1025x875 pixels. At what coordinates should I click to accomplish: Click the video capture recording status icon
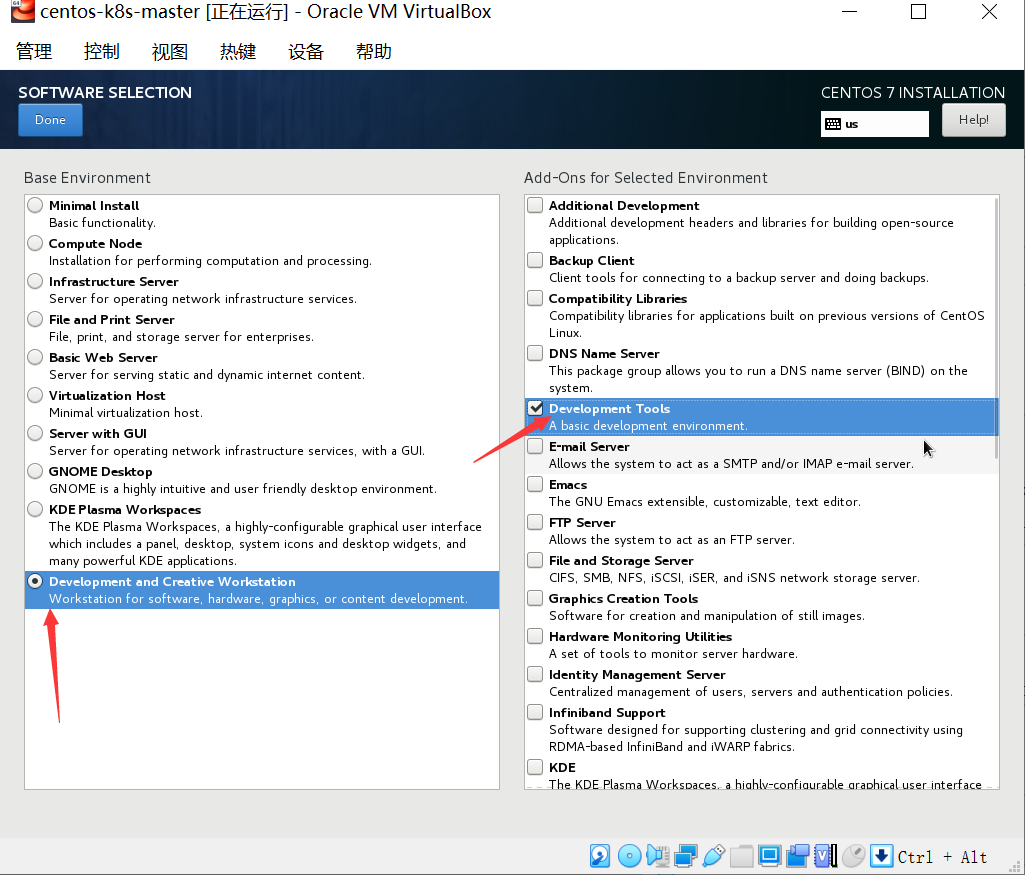[798, 856]
